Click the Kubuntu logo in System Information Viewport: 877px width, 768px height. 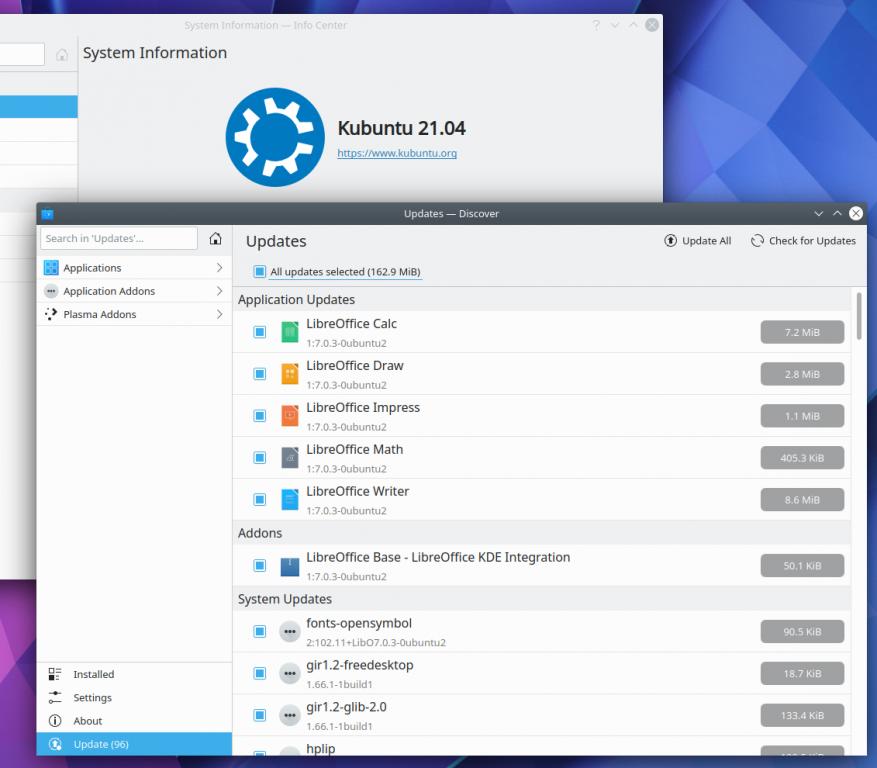(x=274, y=138)
